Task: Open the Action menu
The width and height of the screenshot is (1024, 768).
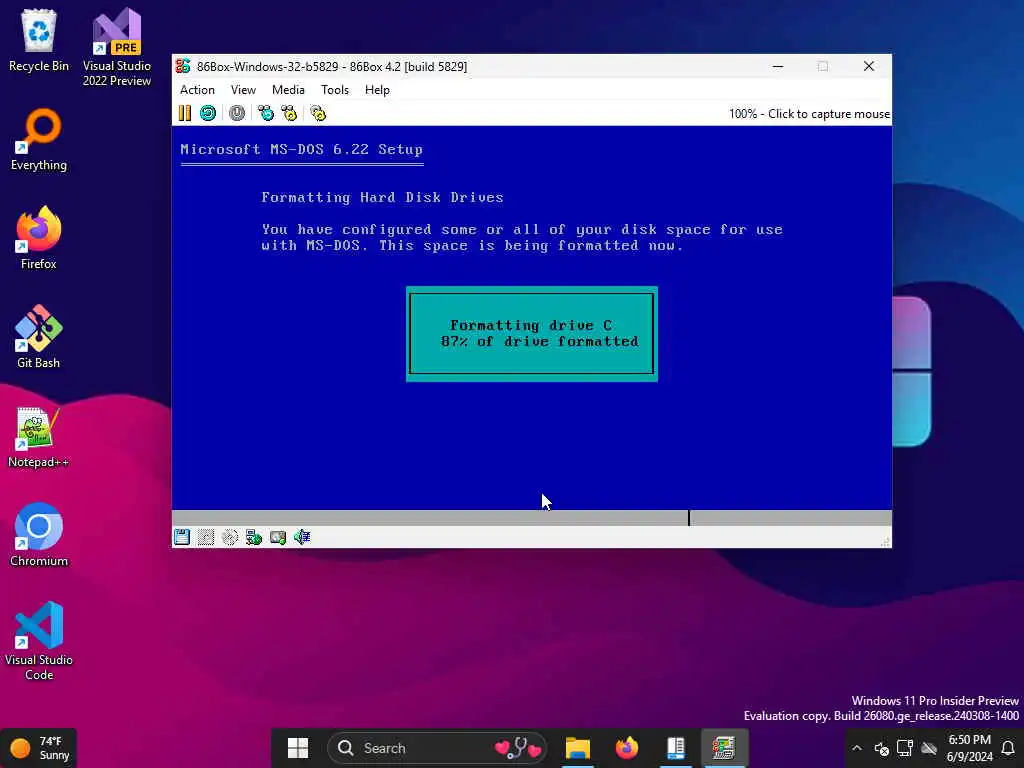Action: pyautogui.click(x=197, y=90)
